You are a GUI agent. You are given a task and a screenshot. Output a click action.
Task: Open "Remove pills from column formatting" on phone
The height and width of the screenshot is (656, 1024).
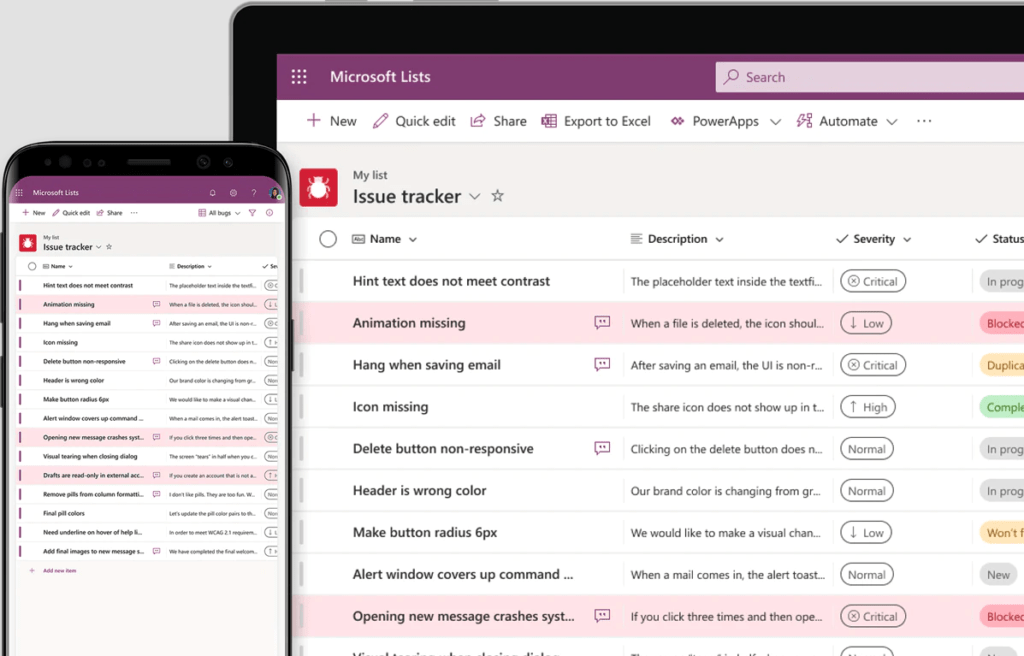[93, 494]
